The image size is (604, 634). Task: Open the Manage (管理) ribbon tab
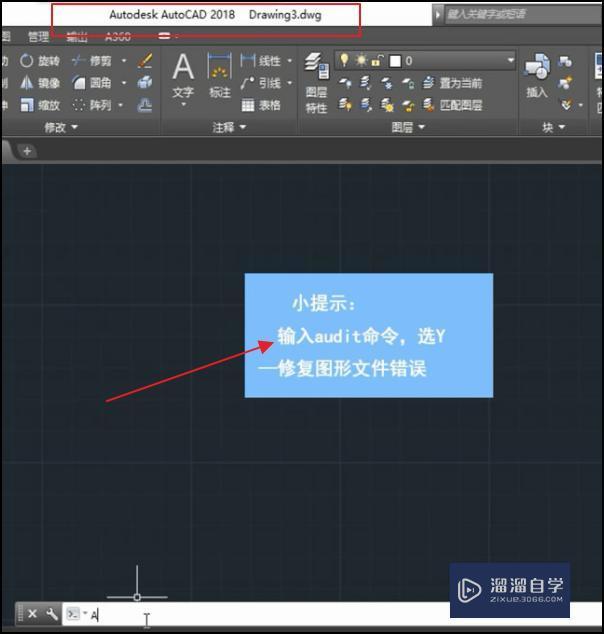click(x=38, y=37)
